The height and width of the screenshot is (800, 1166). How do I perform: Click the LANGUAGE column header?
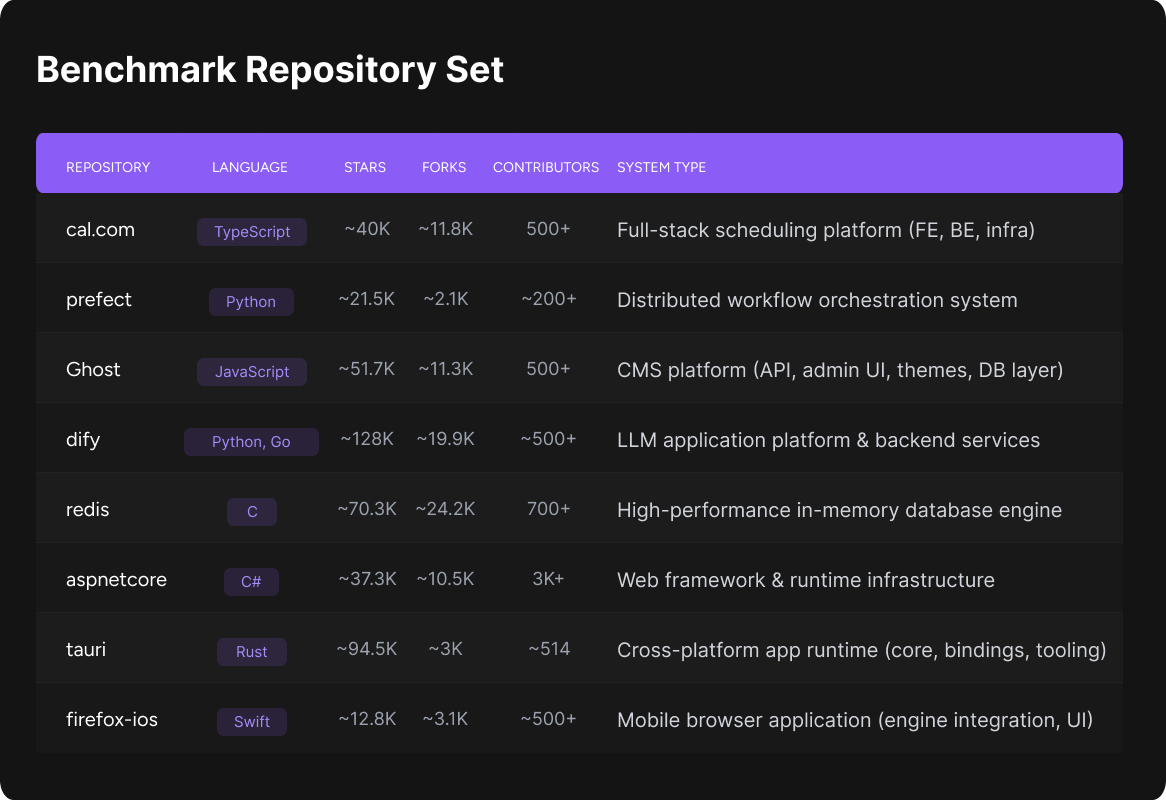(x=250, y=167)
